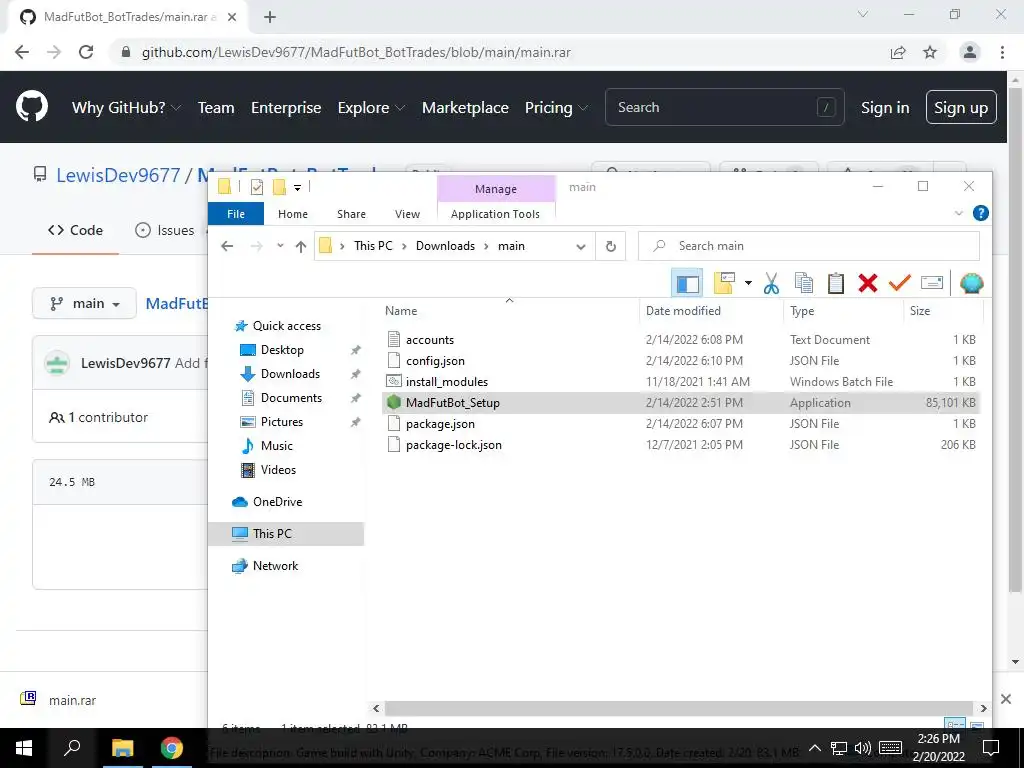Click the Rename icon in Explorer toolbar
The height and width of the screenshot is (768, 1024).
[x=932, y=283]
